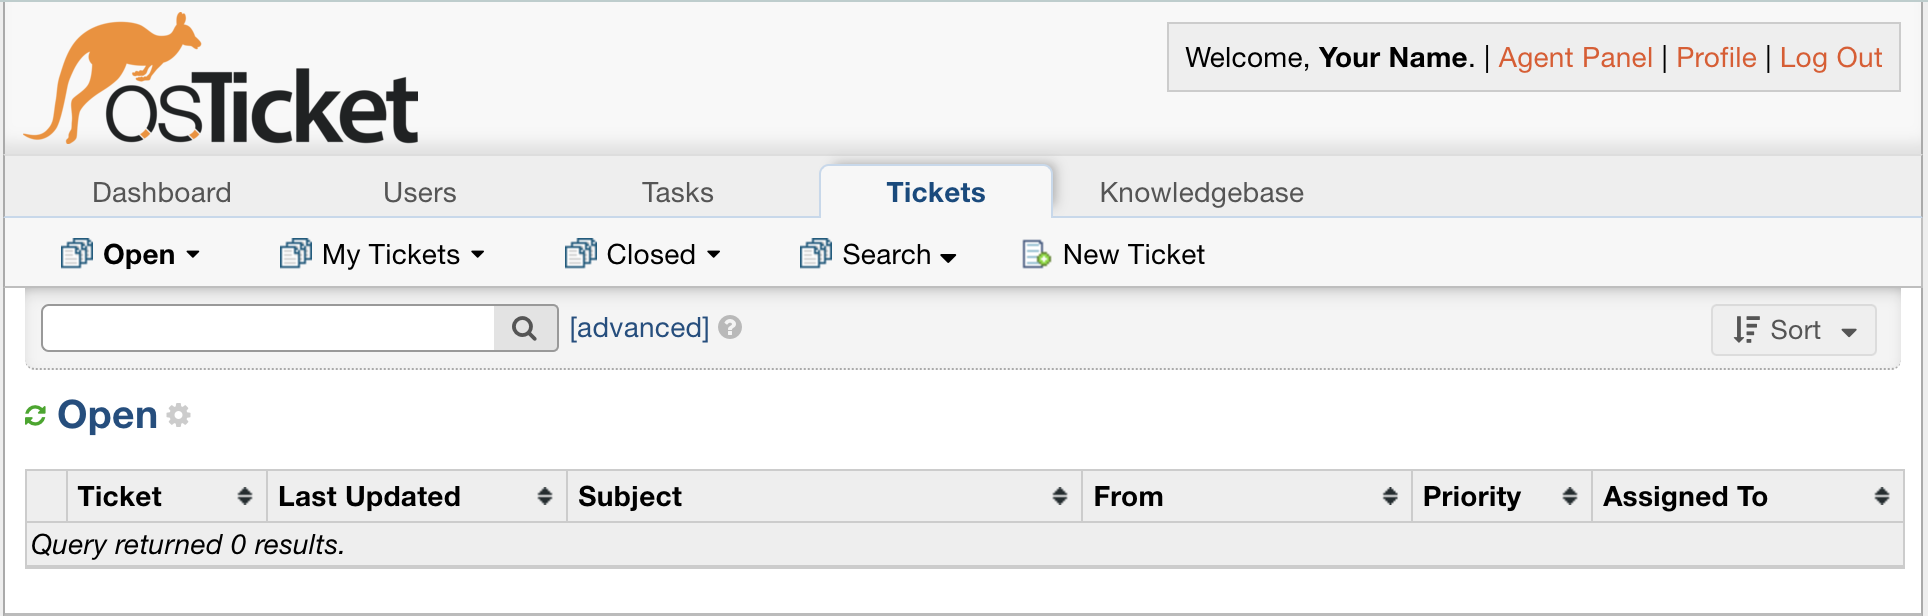Click the New Ticket document icon
The image size is (1928, 616).
(1036, 255)
